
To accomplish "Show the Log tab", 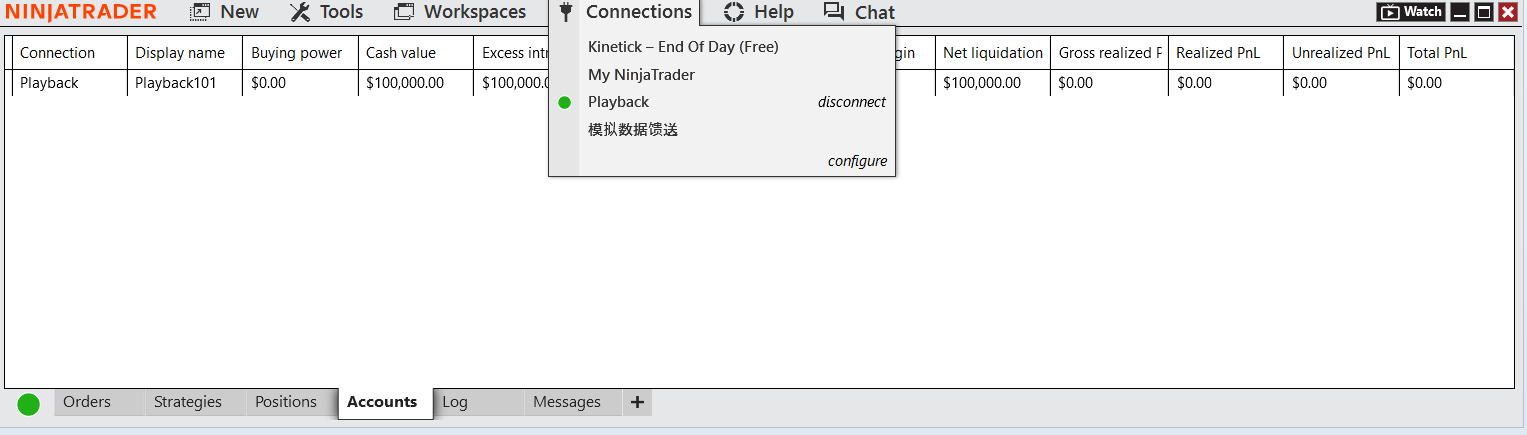I will click(x=455, y=402).
